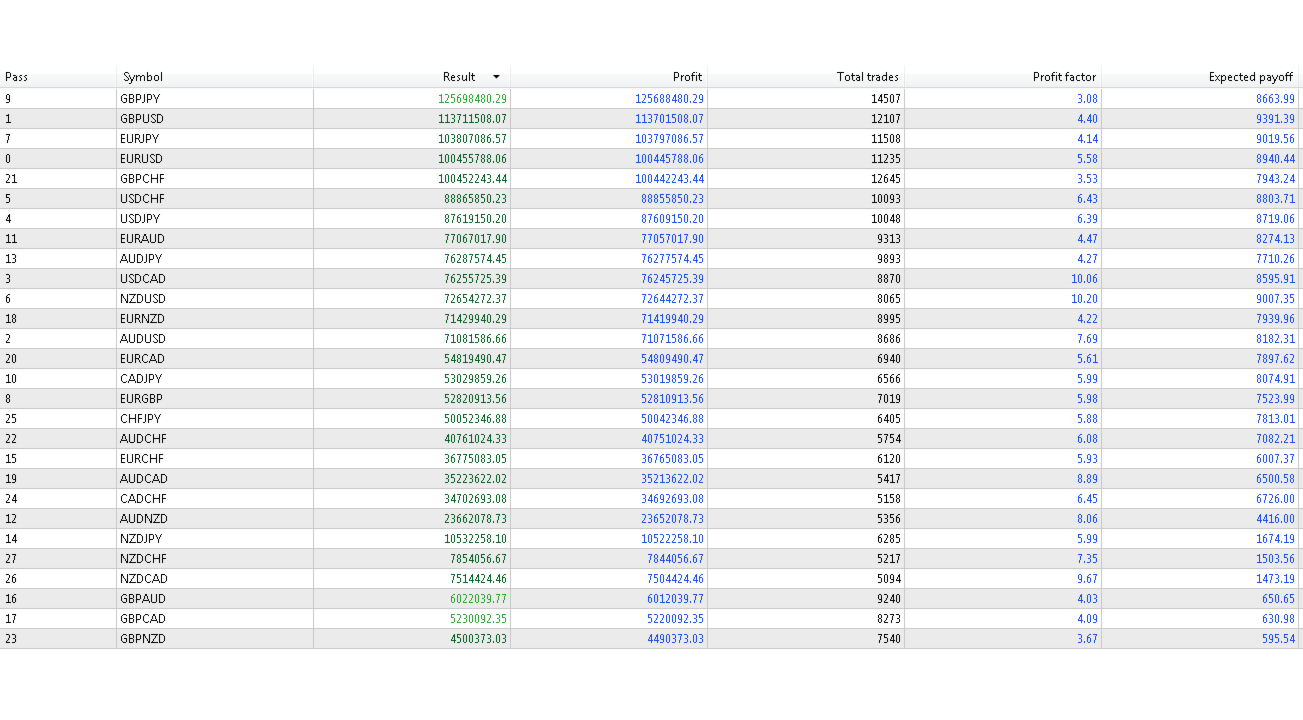Click the expected payoff value 595.54
The height and width of the screenshot is (720, 1303).
(x=1279, y=639)
